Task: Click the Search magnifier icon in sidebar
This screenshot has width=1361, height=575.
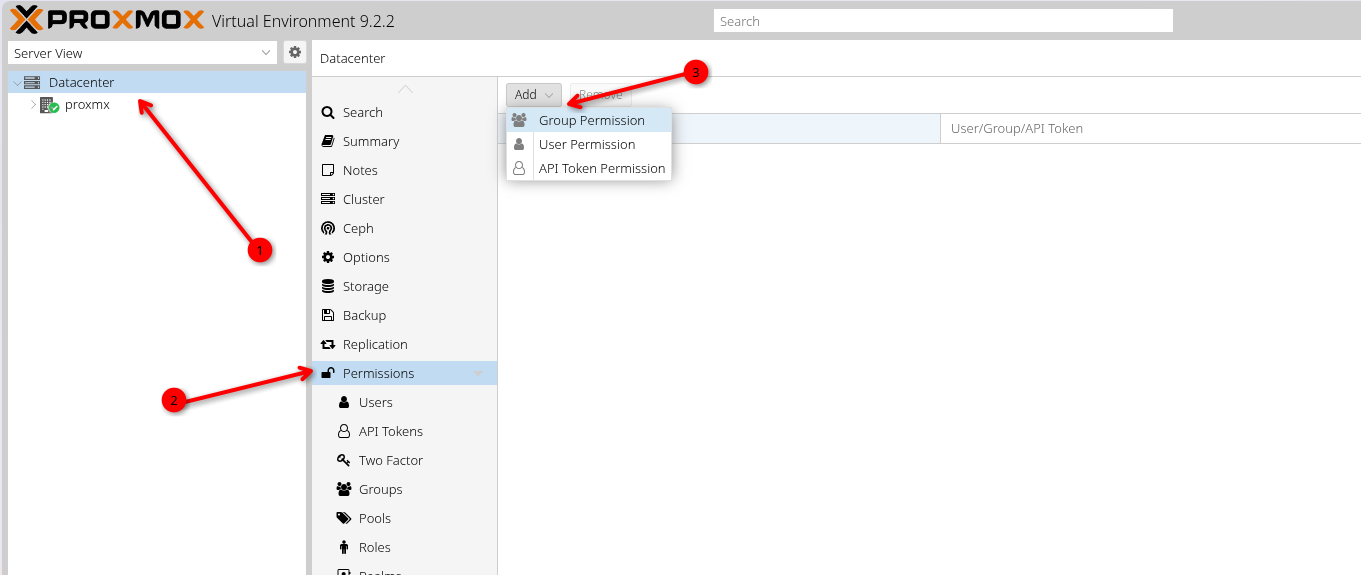Action: (327, 113)
